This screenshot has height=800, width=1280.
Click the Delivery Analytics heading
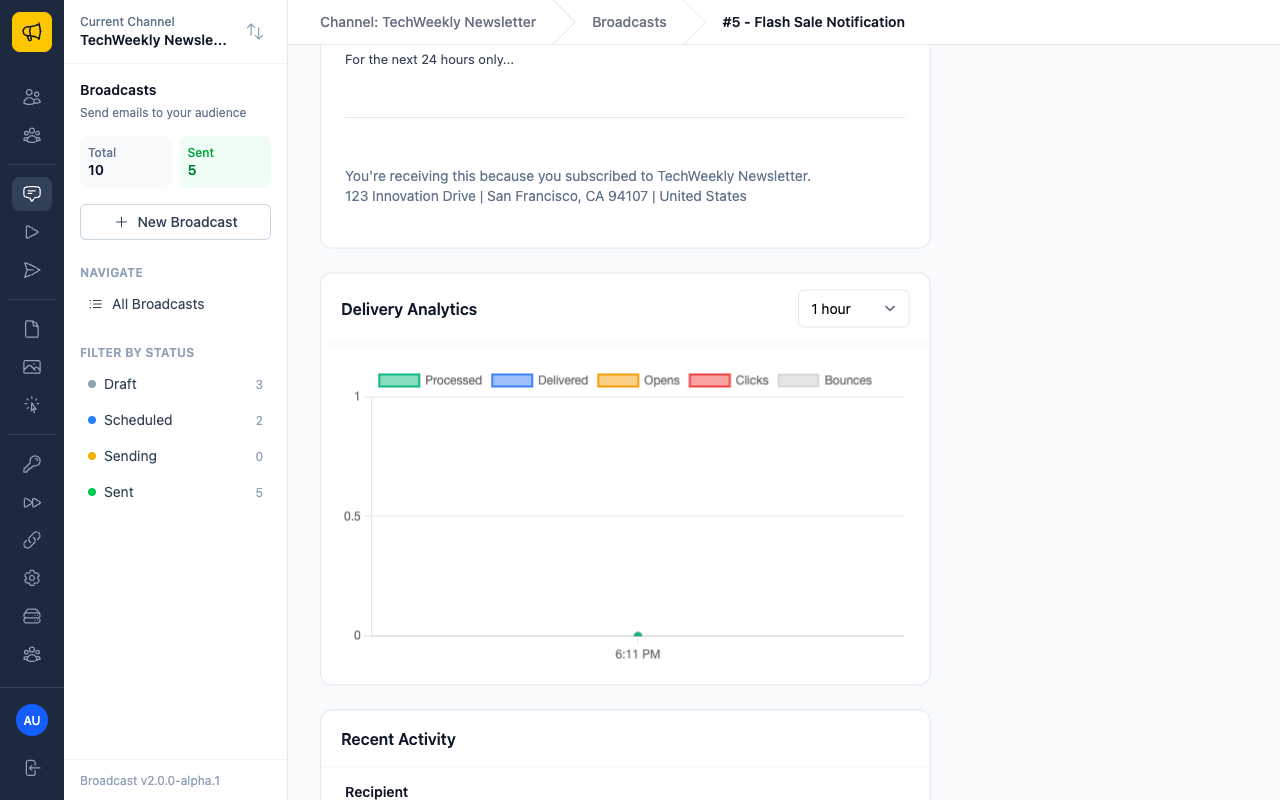coord(409,309)
